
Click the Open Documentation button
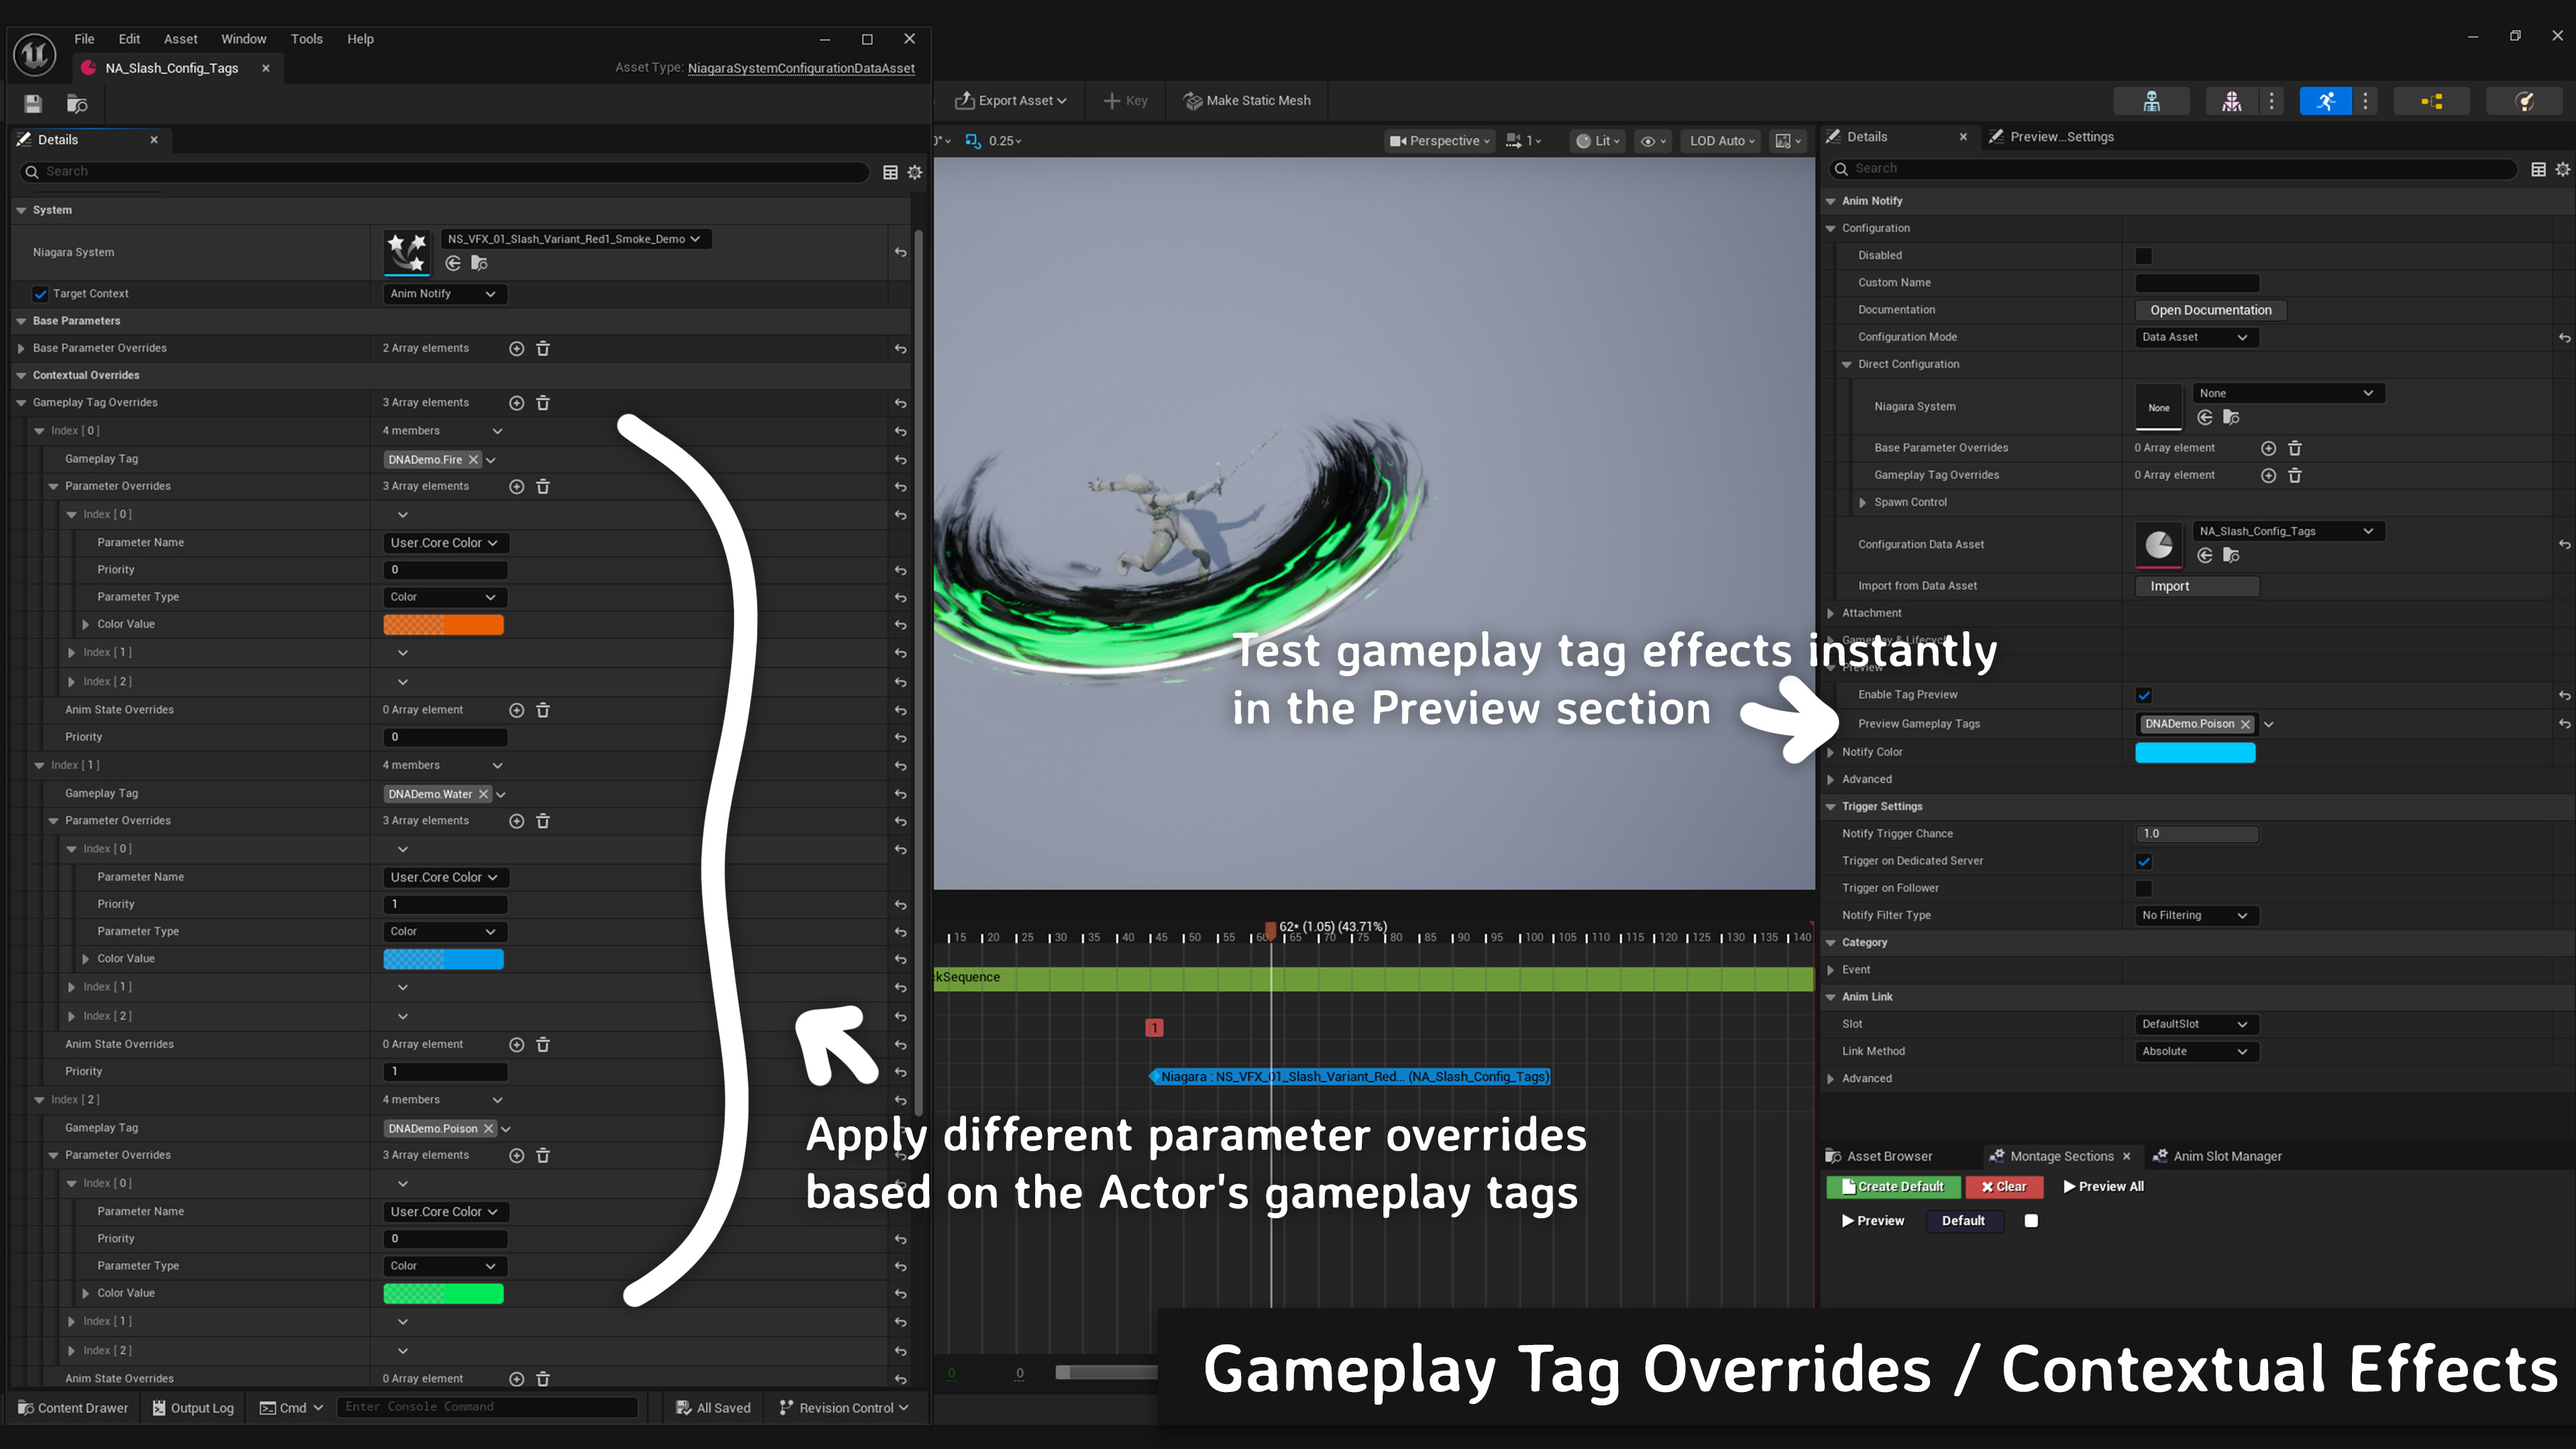2210,310
